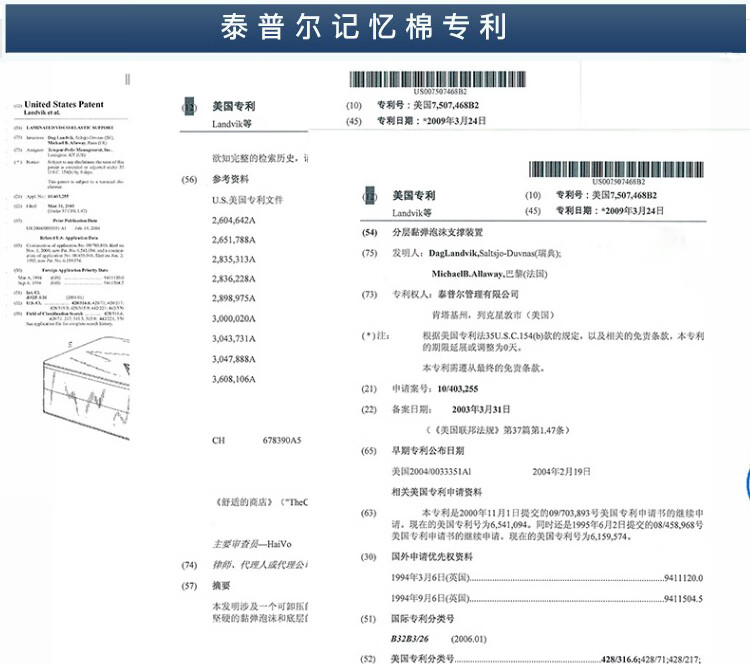750x664 pixels.
Task: Click the 《美国联邦法规》第37篇 note
Action: (x=497, y=430)
